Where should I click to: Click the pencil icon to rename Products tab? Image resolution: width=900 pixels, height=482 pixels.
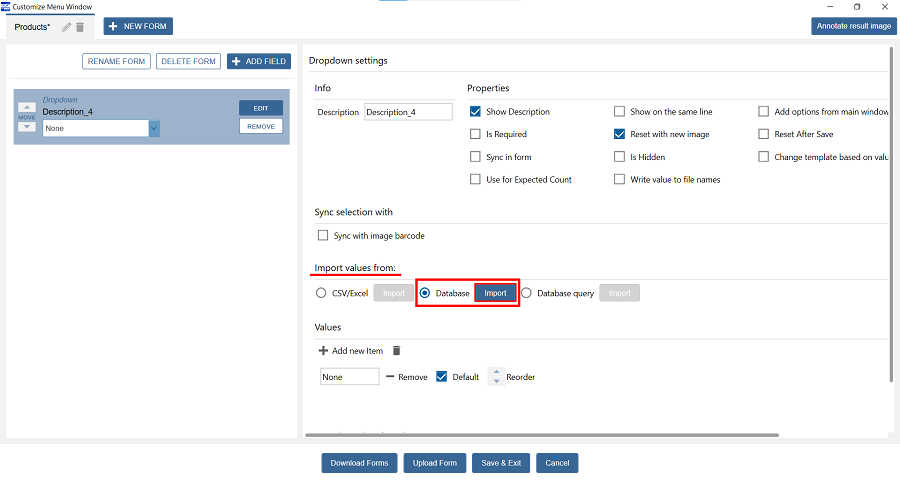click(66, 27)
